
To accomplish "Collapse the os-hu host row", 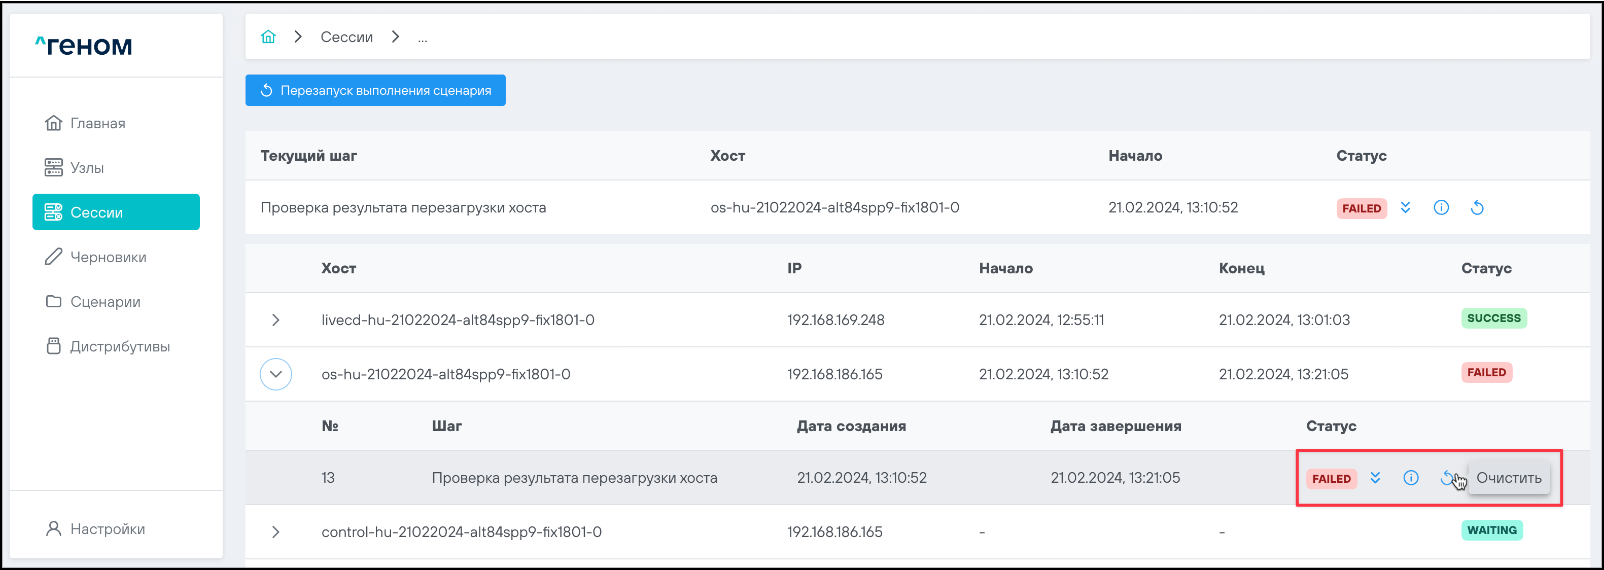I will tap(276, 374).
